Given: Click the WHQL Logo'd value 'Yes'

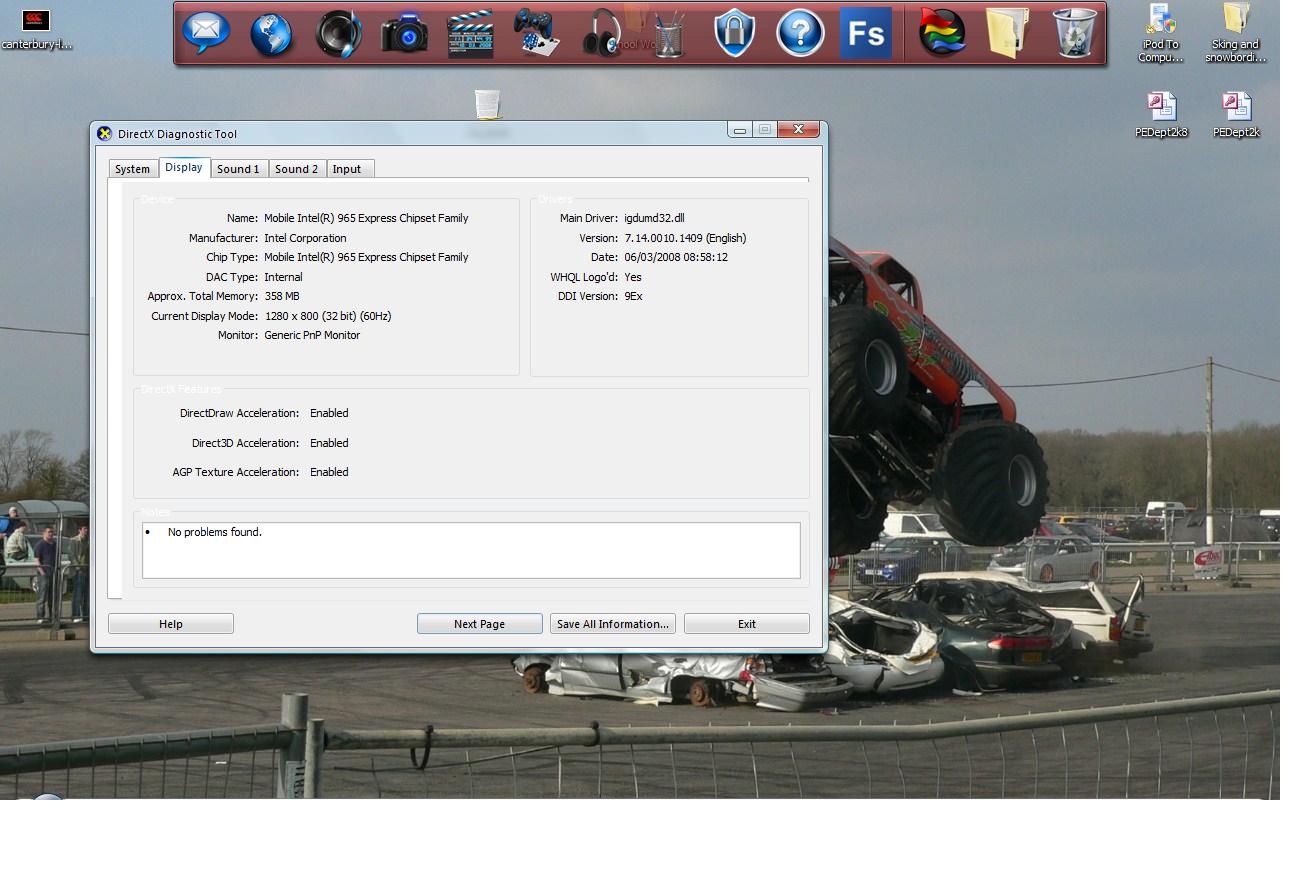Looking at the screenshot, I should 633,277.
